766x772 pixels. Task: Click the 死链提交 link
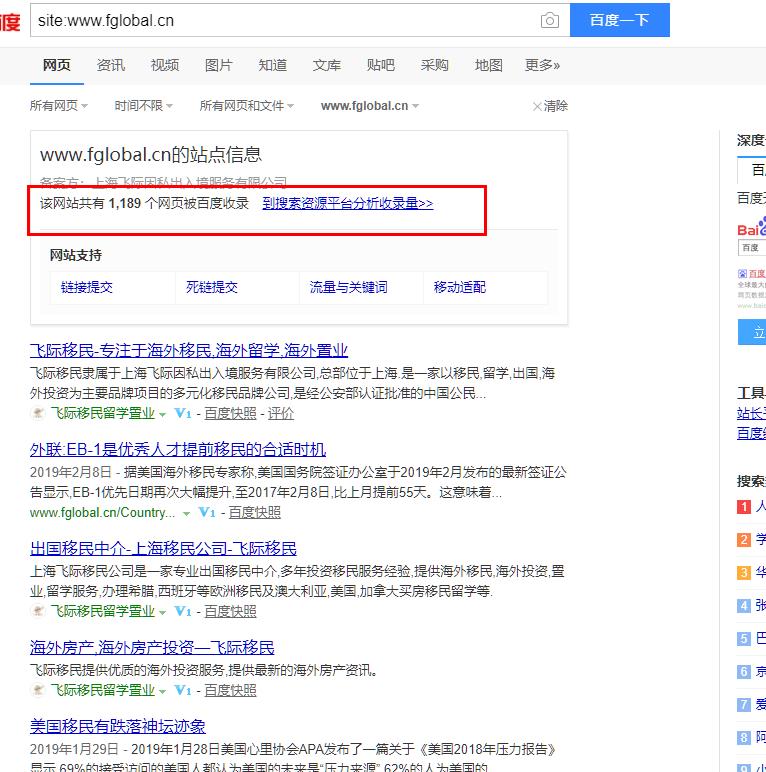[x=212, y=287]
